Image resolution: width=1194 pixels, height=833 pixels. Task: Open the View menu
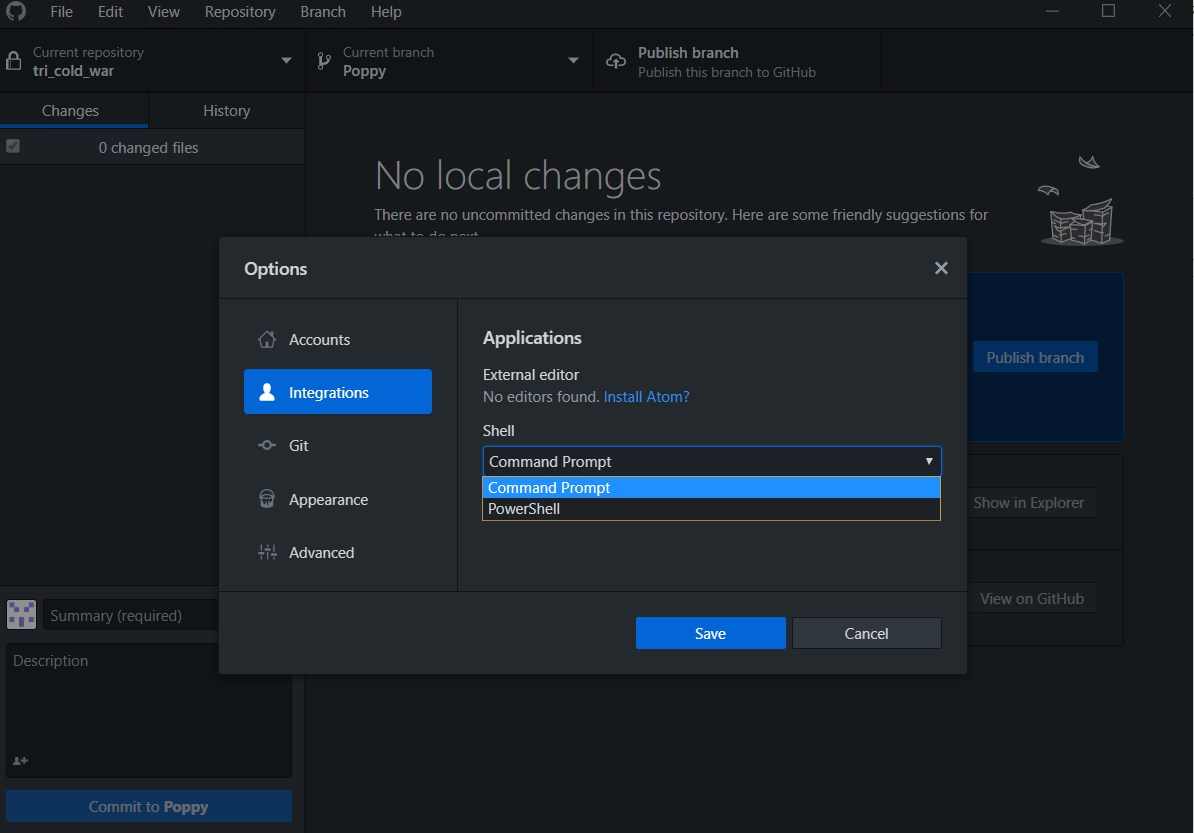pyautogui.click(x=164, y=11)
